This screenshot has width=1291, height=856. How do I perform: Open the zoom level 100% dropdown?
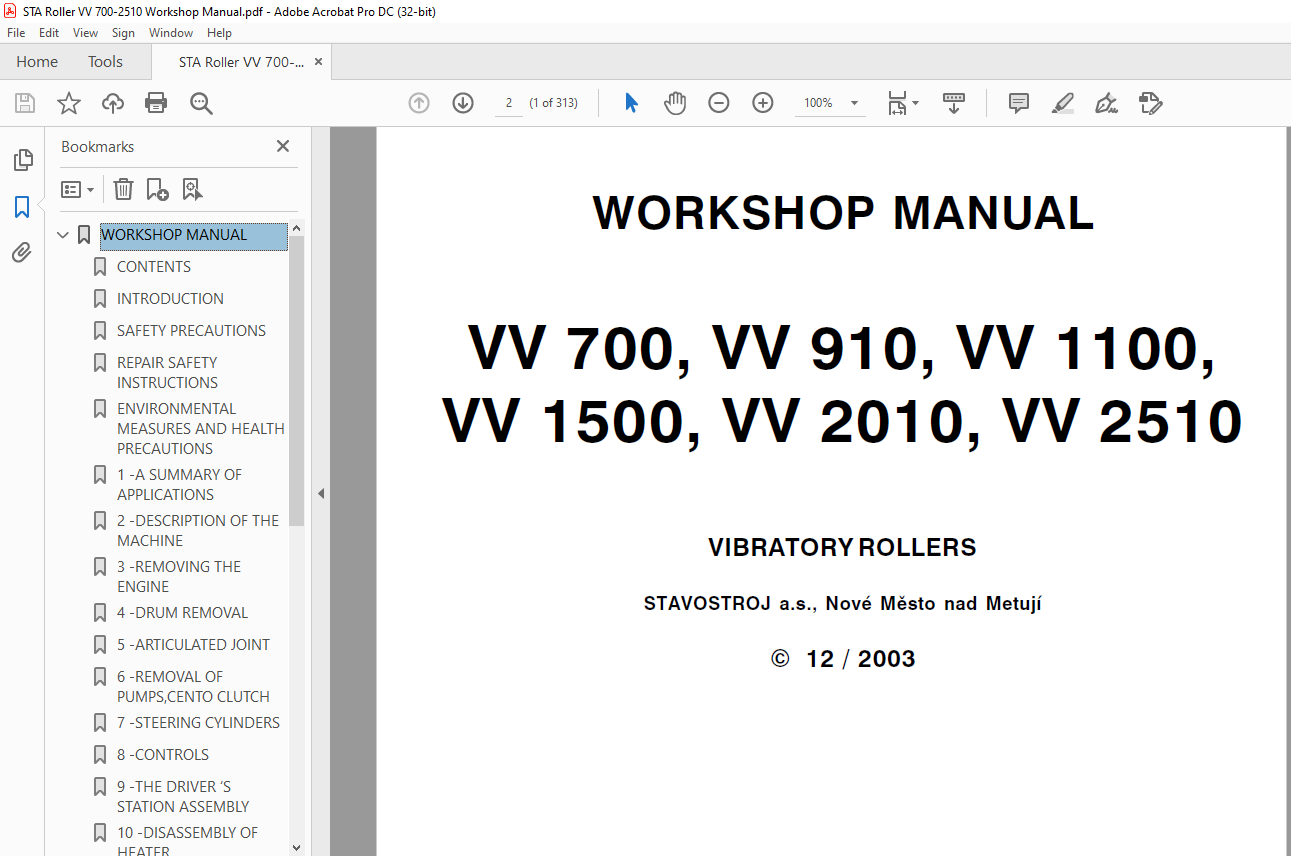coord(854,103)
